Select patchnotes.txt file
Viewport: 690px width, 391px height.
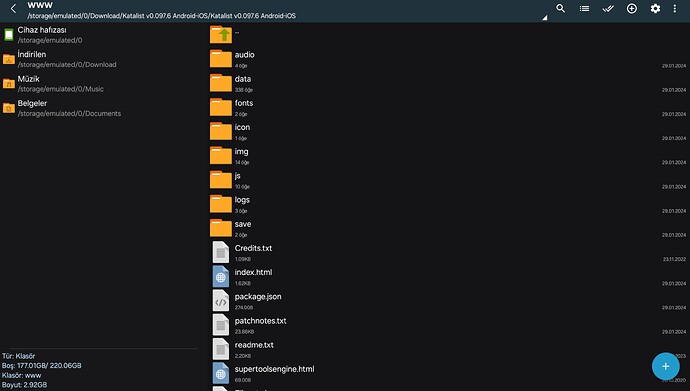click(448, 325)
